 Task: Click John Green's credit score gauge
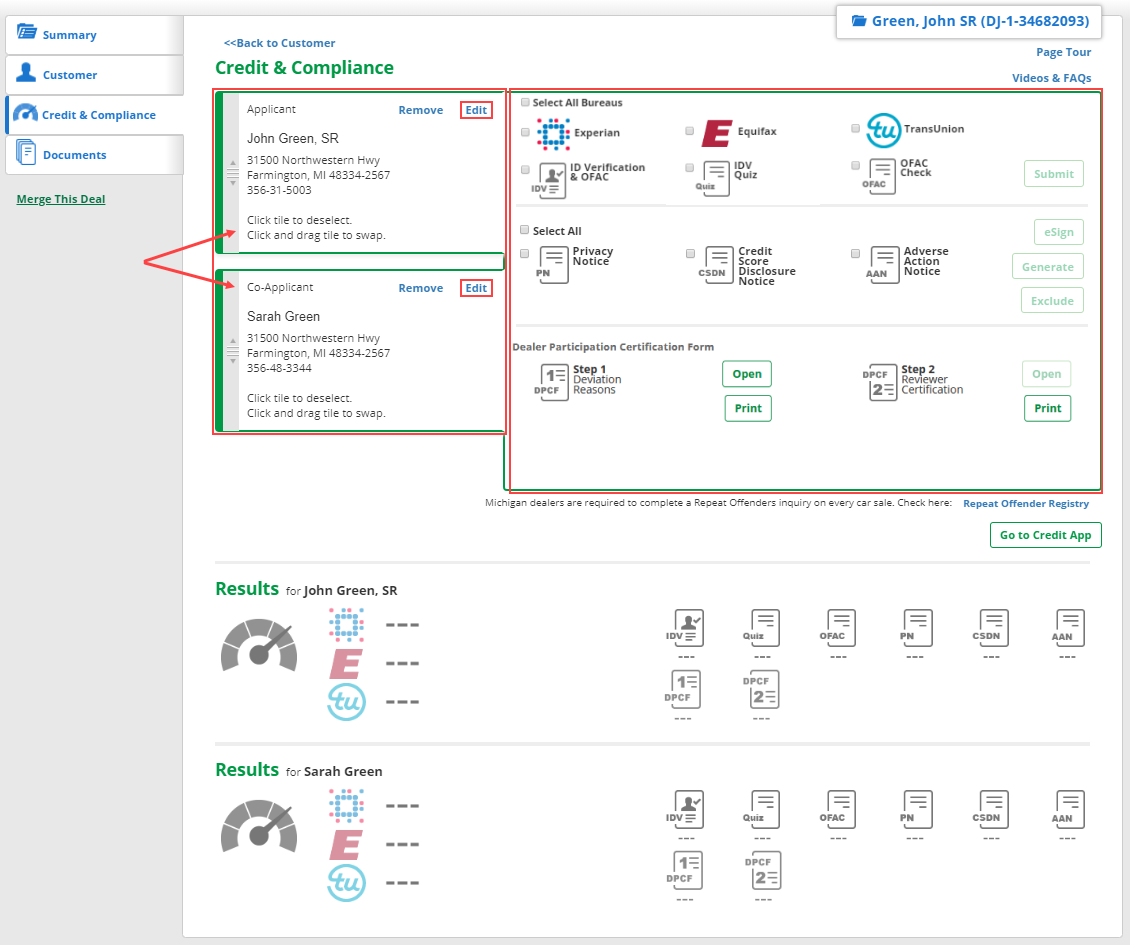pyautogui.click(x=259, y=645)
